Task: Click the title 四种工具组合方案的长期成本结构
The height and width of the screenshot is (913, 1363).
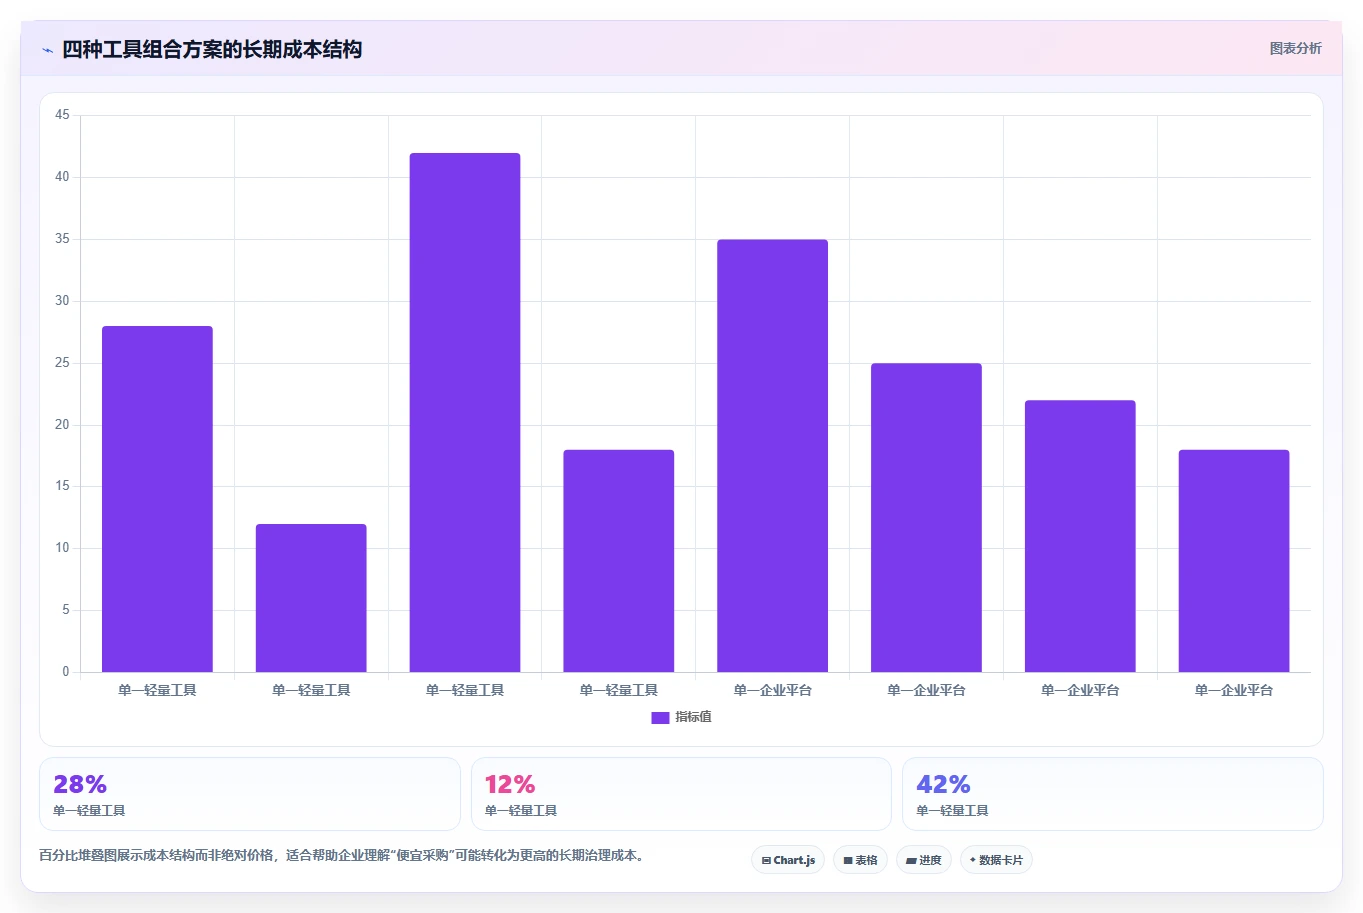Action: [212, 49]
